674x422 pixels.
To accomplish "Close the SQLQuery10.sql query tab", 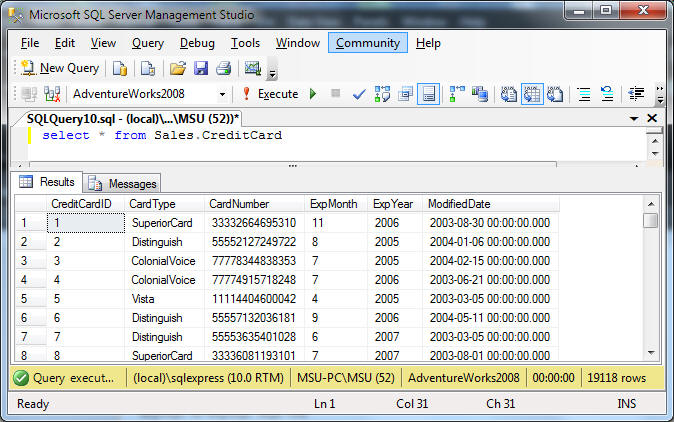I will 652,118.
